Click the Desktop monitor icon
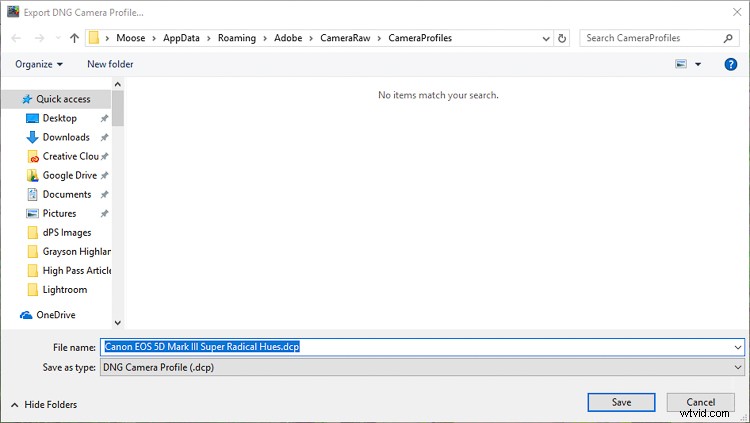 pos(32,118)
